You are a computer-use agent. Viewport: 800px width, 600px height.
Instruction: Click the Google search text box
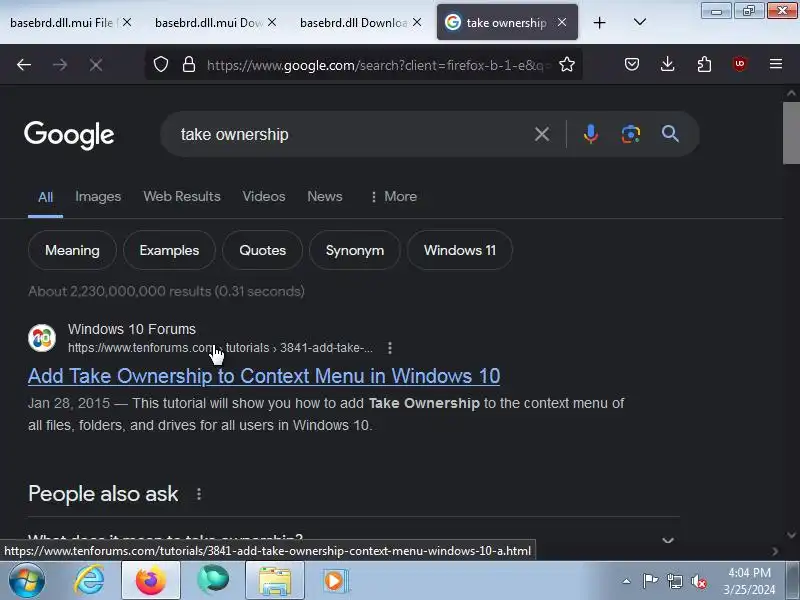(352, 134)
